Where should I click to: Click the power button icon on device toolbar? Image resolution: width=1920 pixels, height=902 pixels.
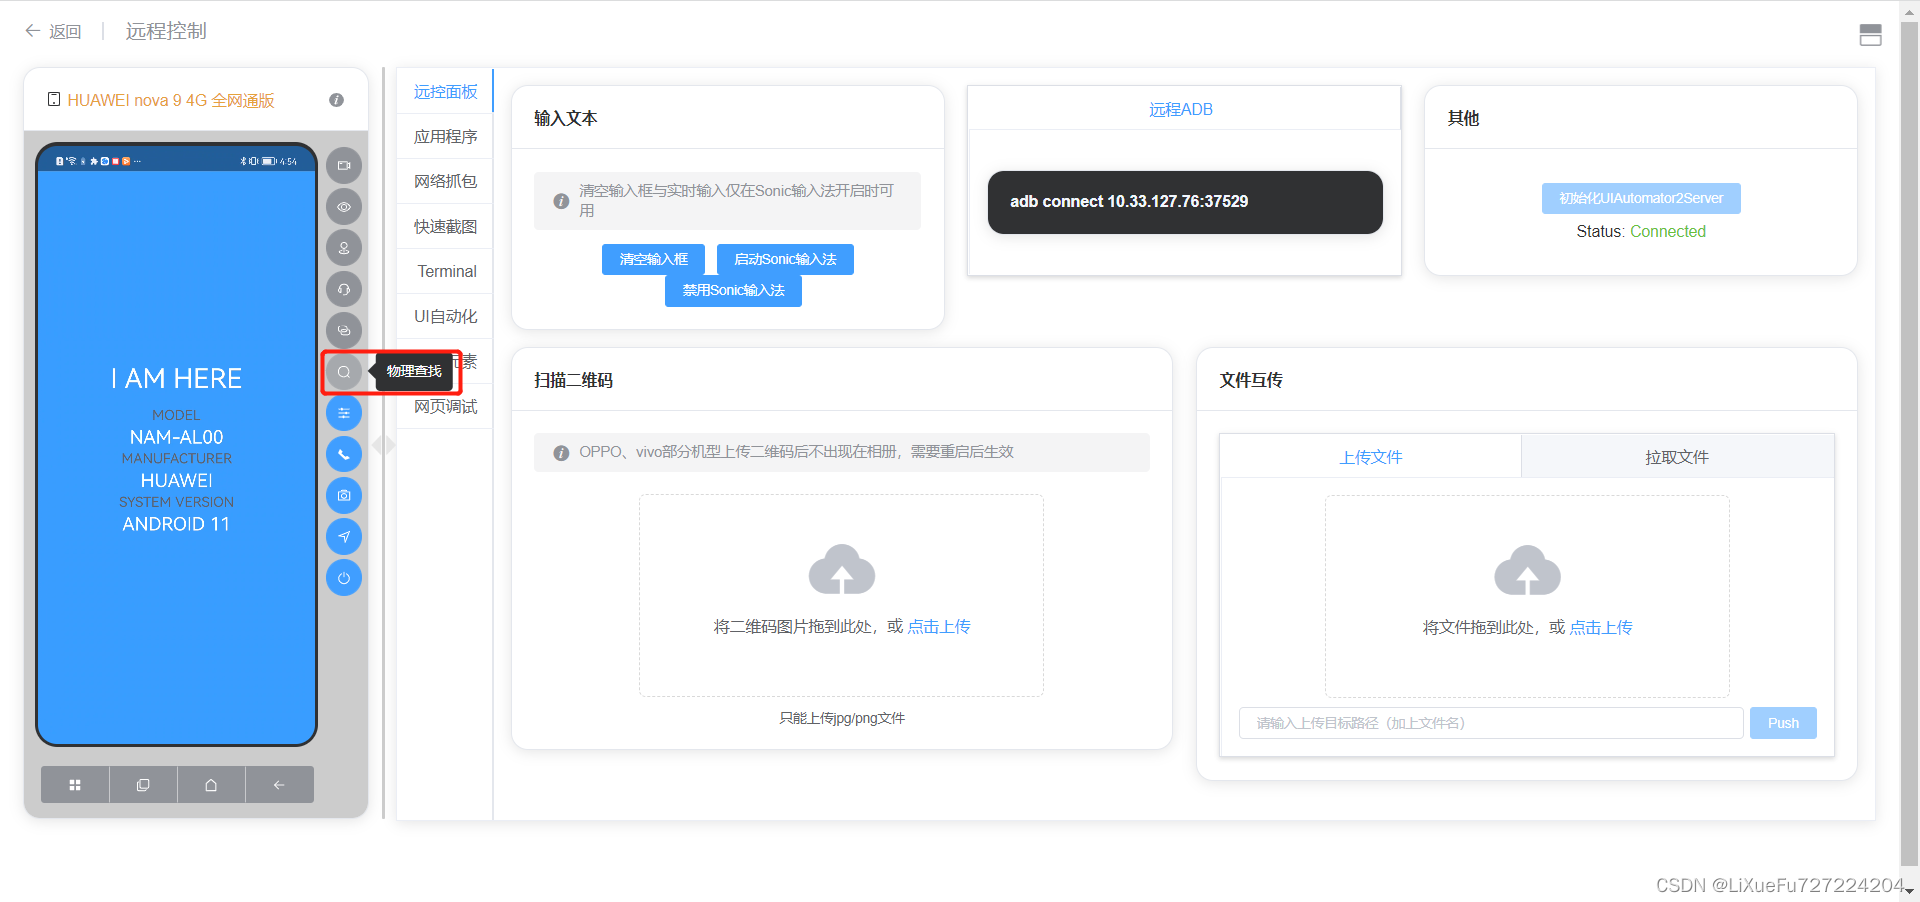coord(343,577)
